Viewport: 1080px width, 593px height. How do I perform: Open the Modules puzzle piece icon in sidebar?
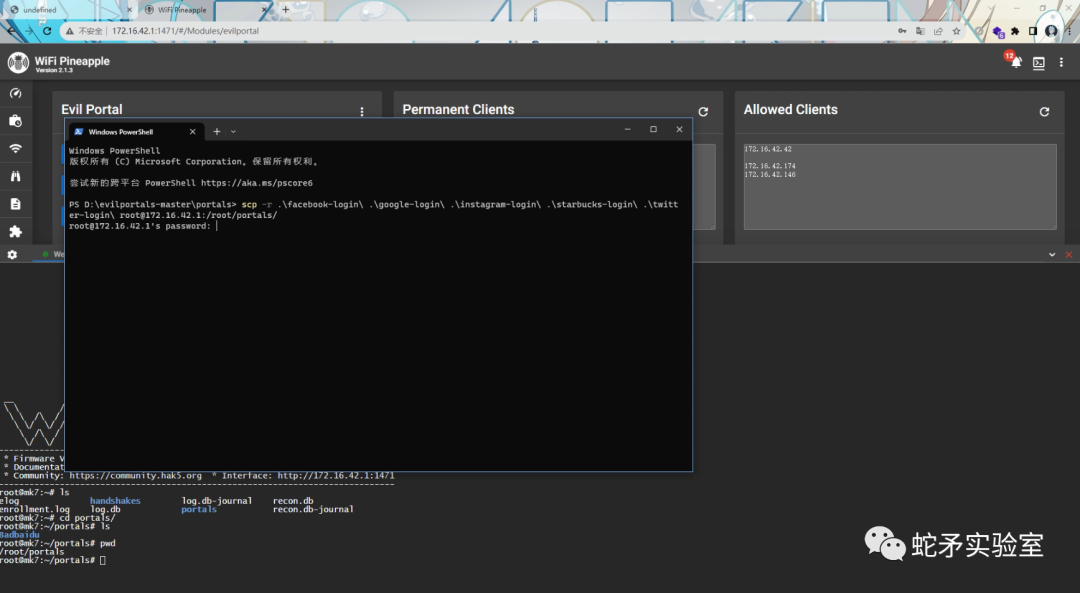tap(15, 231)
